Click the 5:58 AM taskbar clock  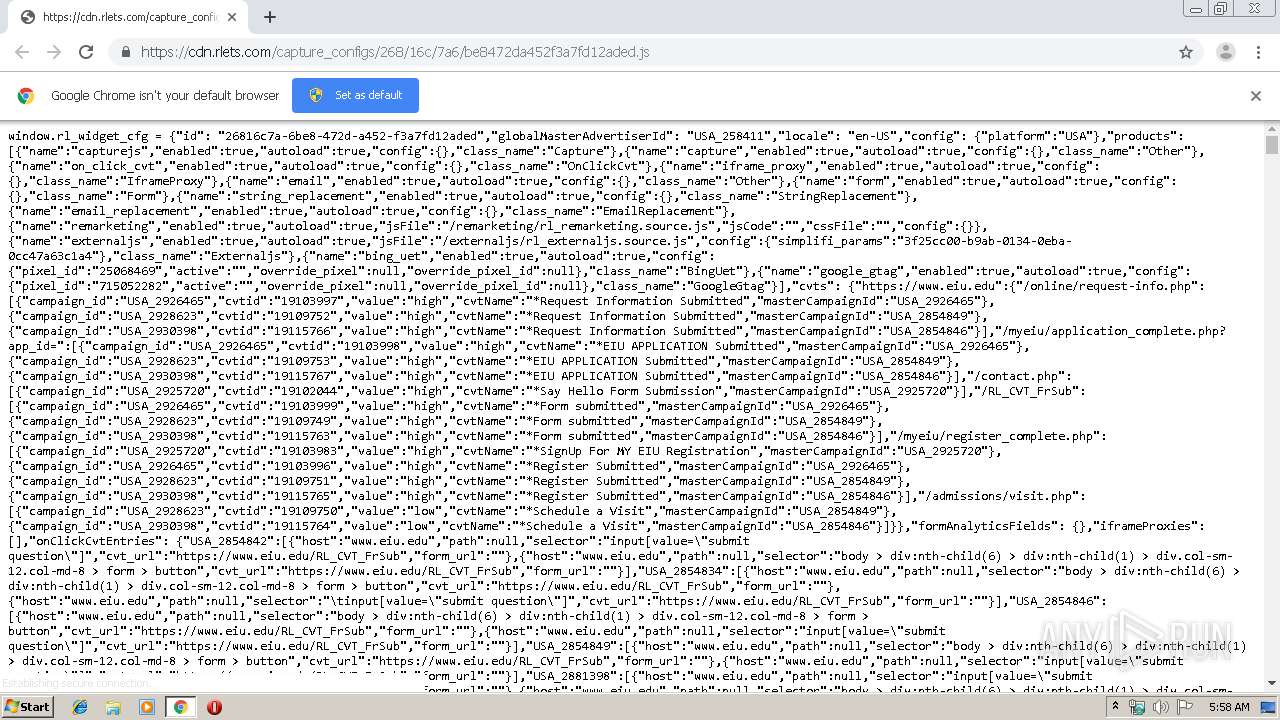(1228, 707)
